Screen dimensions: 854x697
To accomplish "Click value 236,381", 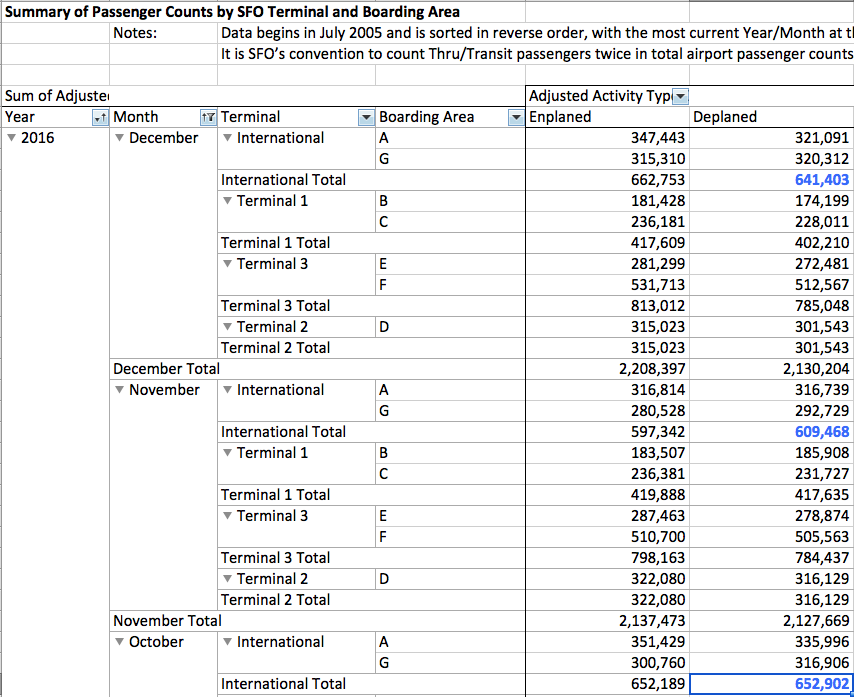I will 657,474.
